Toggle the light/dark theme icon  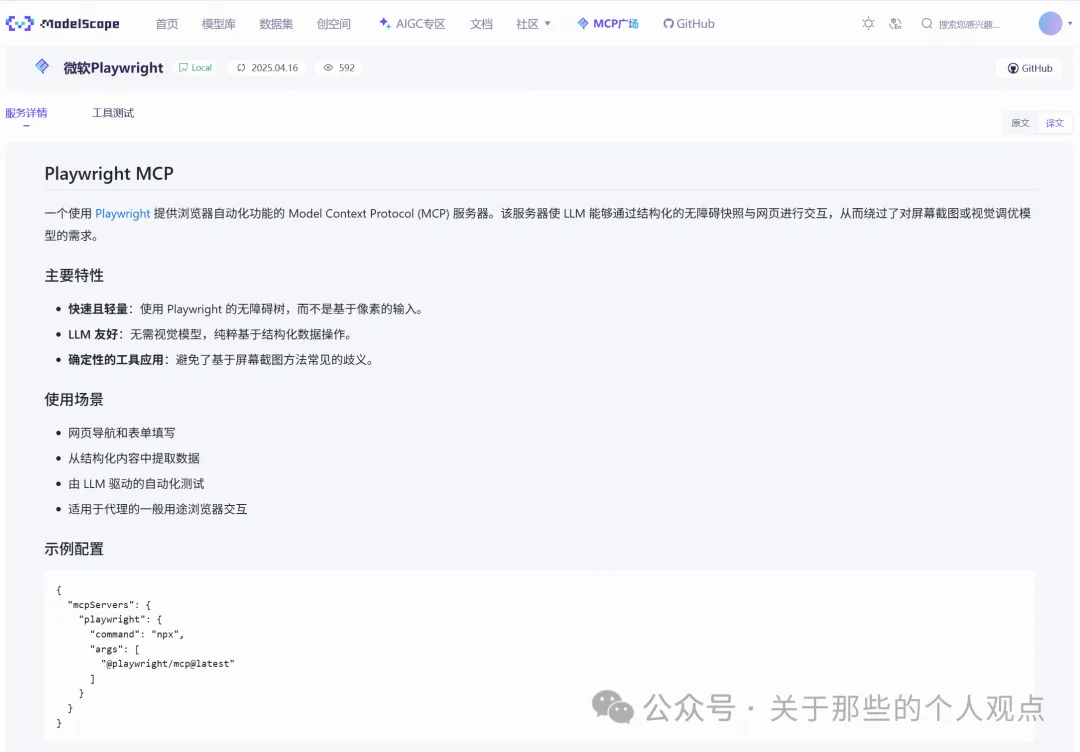(869, 23)
